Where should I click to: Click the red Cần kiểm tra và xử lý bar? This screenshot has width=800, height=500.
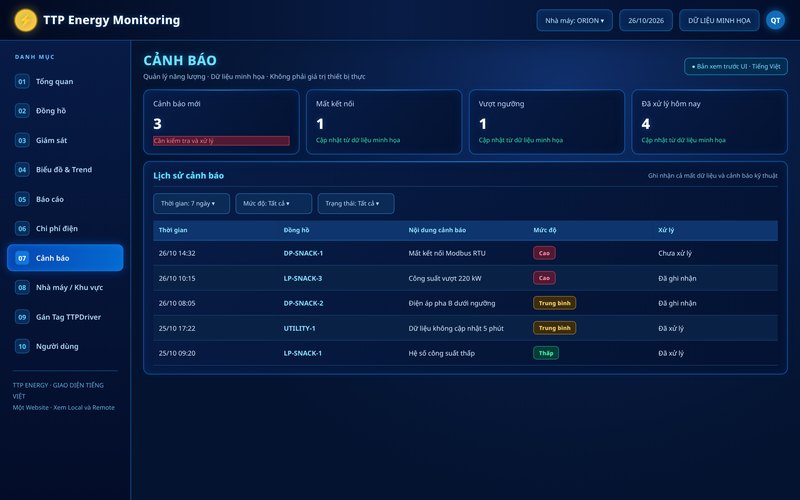pyautogui.click(x=221, y=141)
